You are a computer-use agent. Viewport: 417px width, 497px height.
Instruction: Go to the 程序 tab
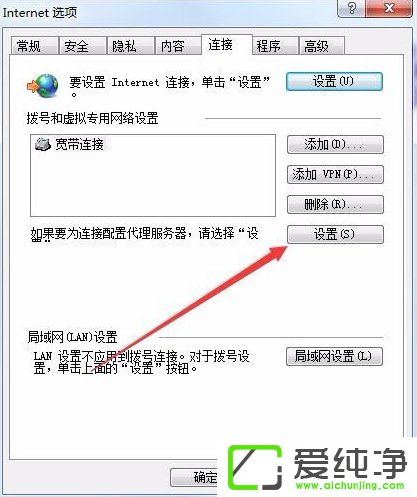[275, 46]
